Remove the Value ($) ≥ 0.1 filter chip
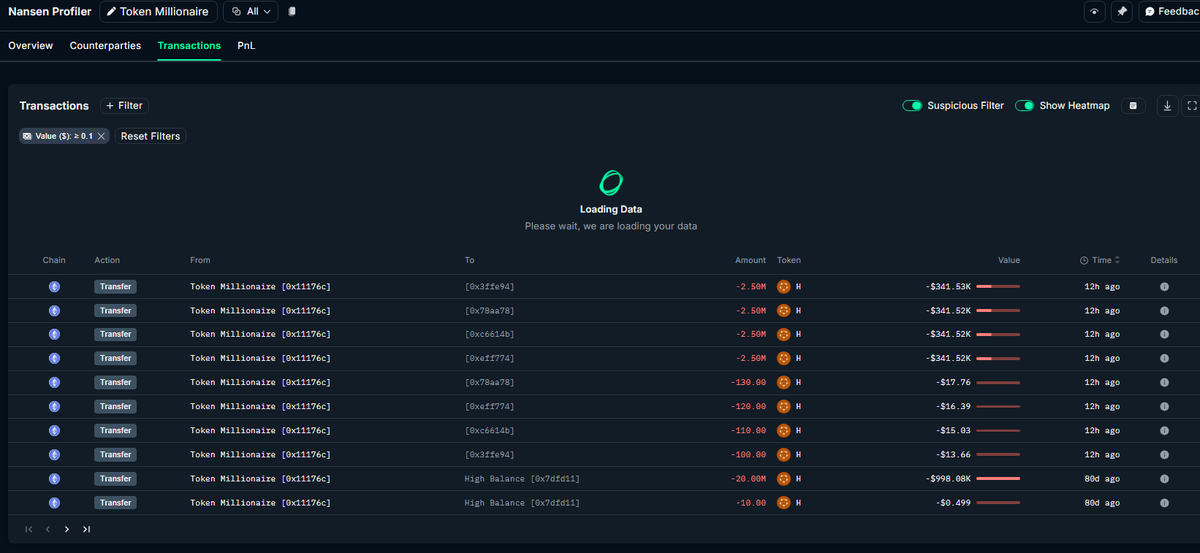 coord(101,136)
